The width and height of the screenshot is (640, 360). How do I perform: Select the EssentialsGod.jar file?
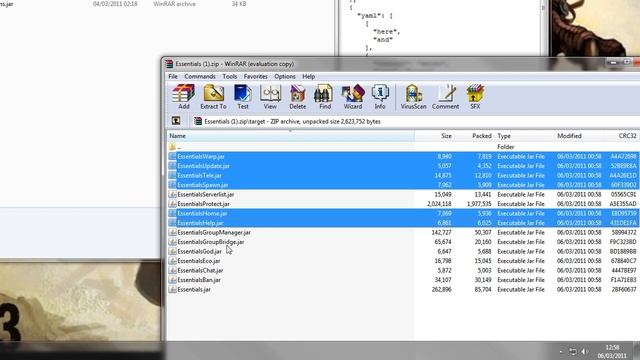pos(403,251)
